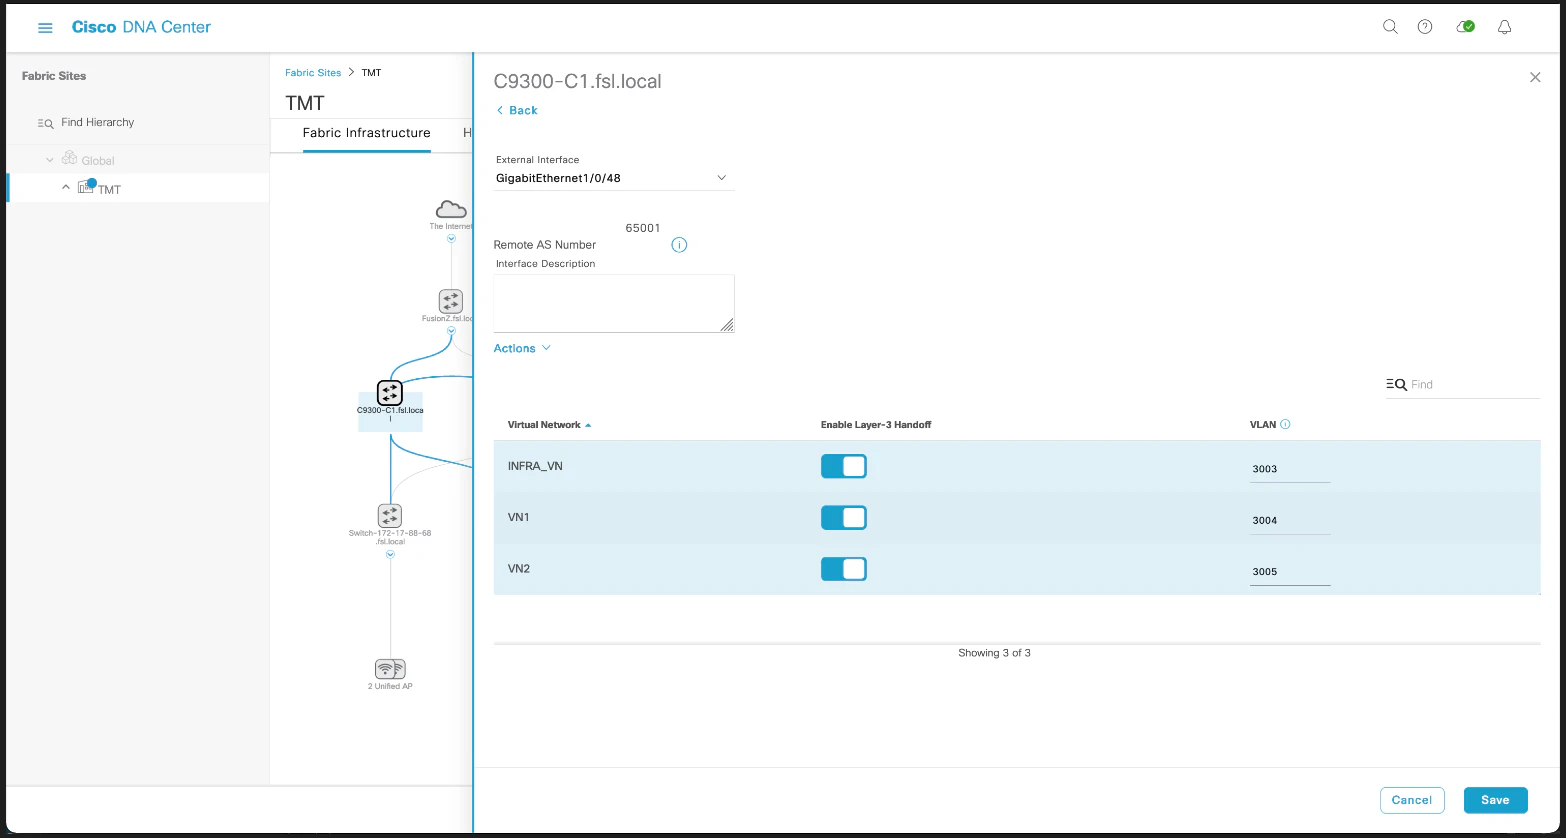1566x838 pixels.
Task: Edit the VLAN 3005 field
Action: 1290,572
